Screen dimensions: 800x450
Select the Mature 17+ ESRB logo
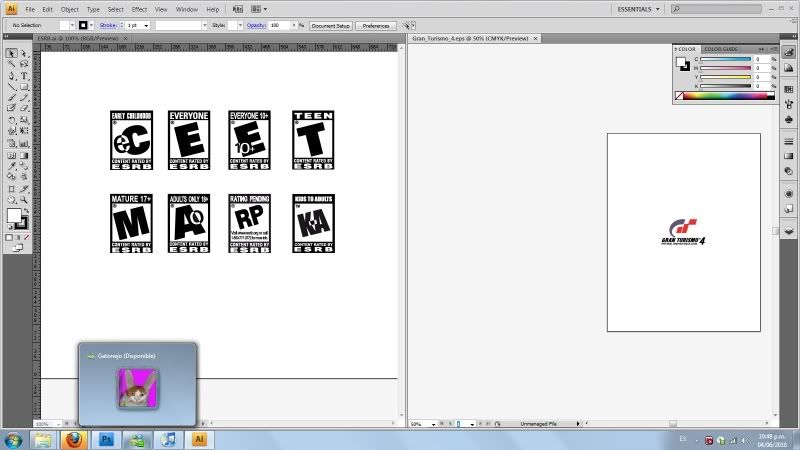pos(131,223)
